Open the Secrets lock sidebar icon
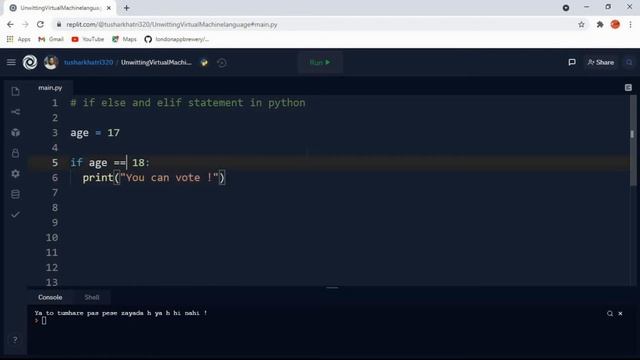Image resolution: width=640 pixels, height=360 pixels. point(16,153)
